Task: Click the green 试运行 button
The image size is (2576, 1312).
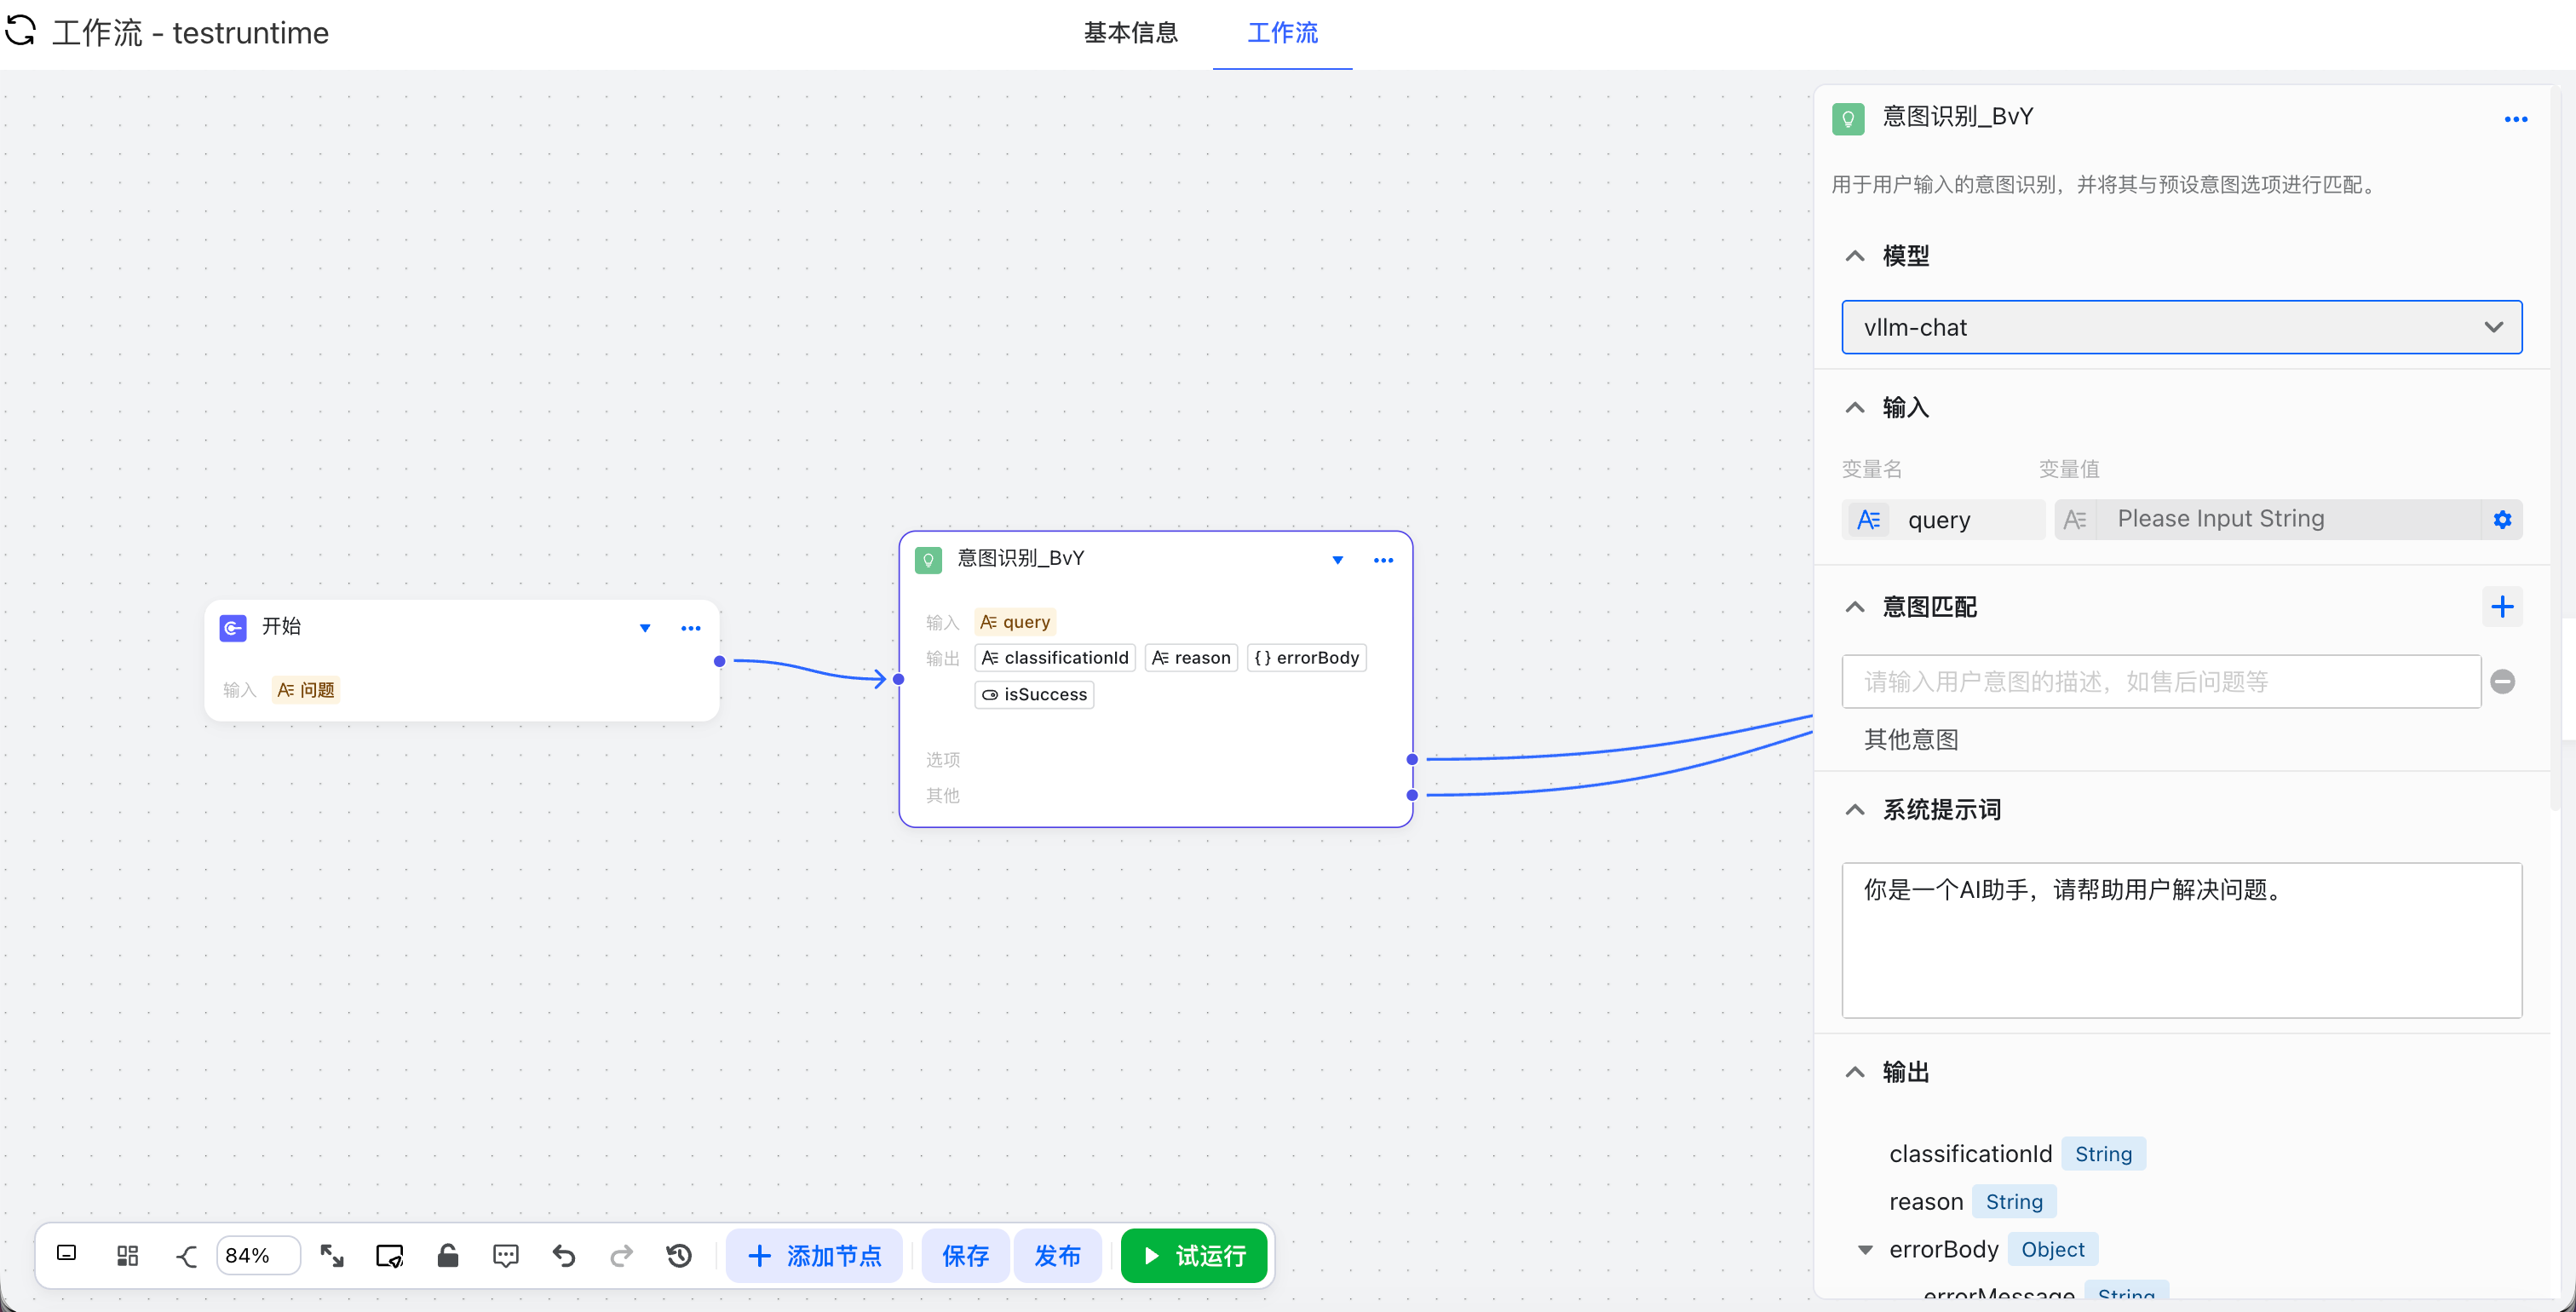Action: [1194, 1255]
